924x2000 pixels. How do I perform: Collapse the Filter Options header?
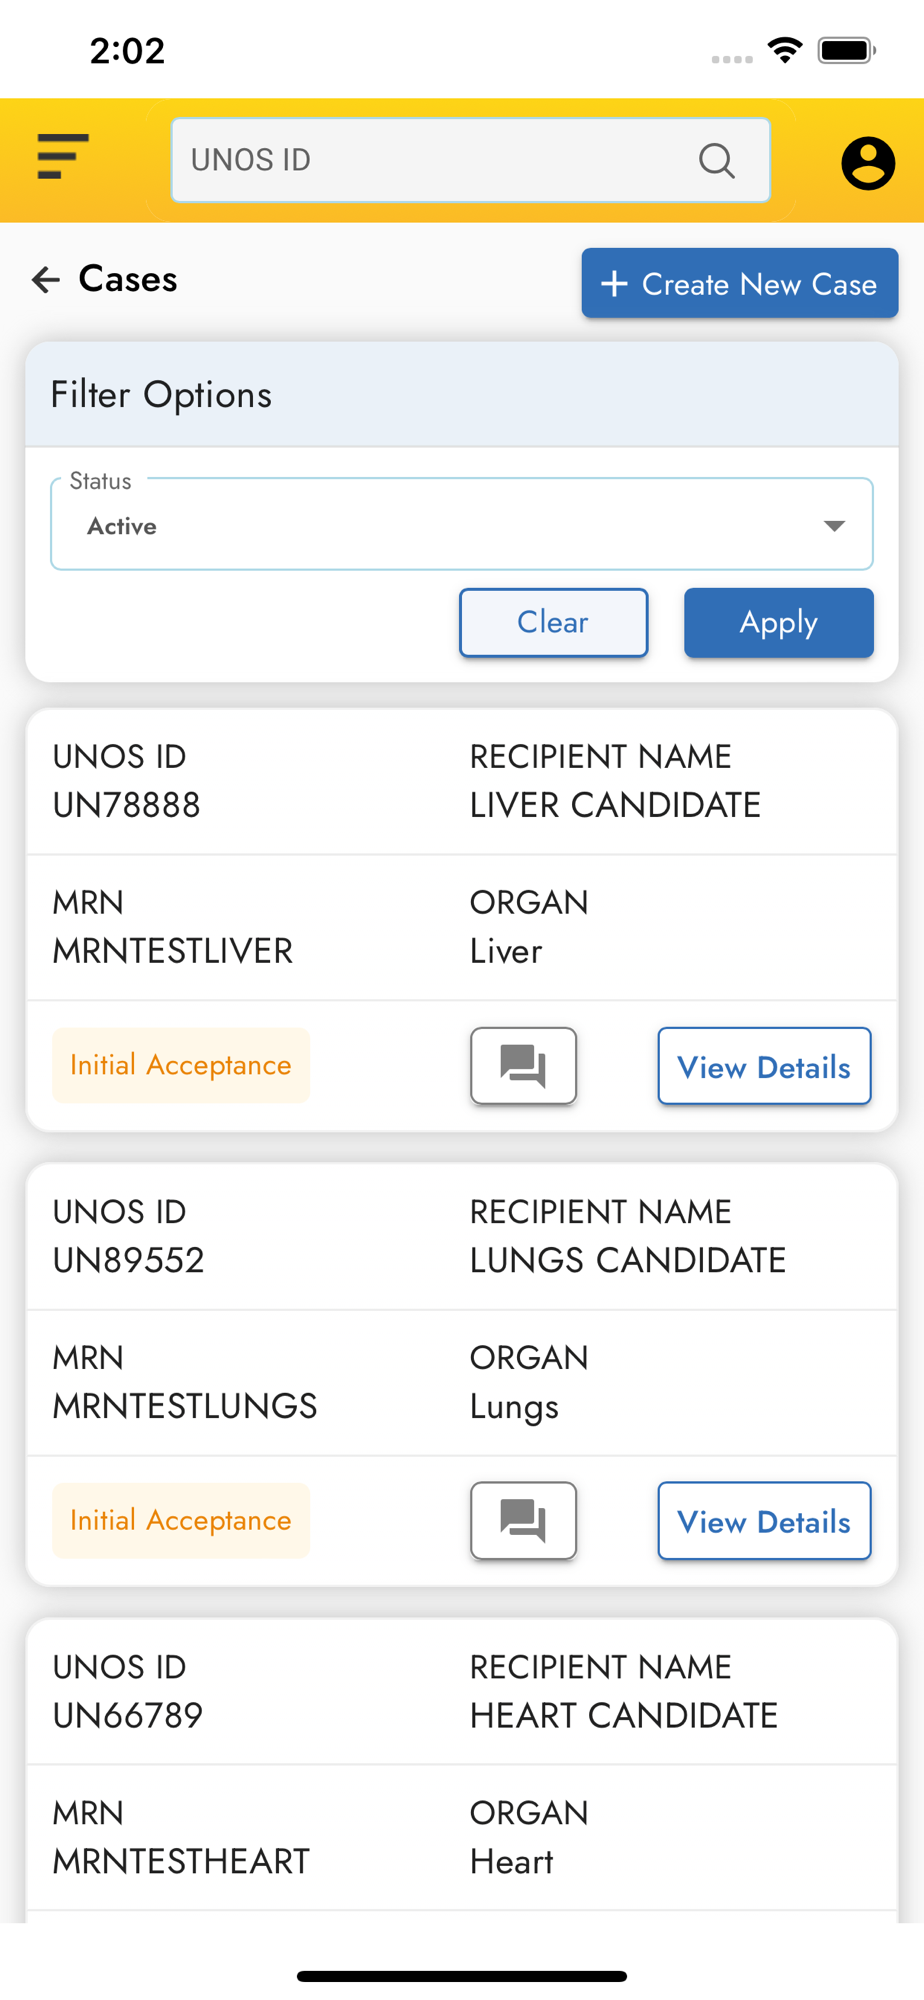pos(461,395)
